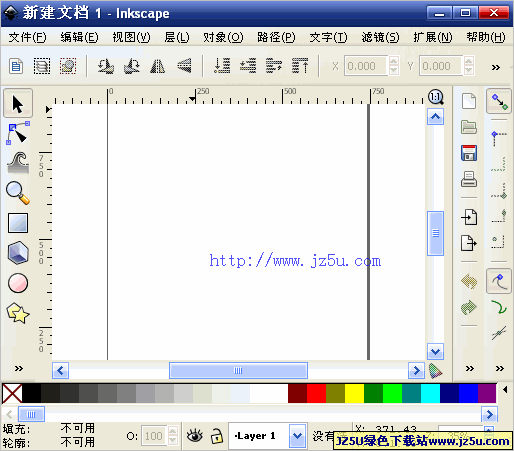Open the 帮助(H) menu
This screenshot has width=514, height=451.
[486, 37]
